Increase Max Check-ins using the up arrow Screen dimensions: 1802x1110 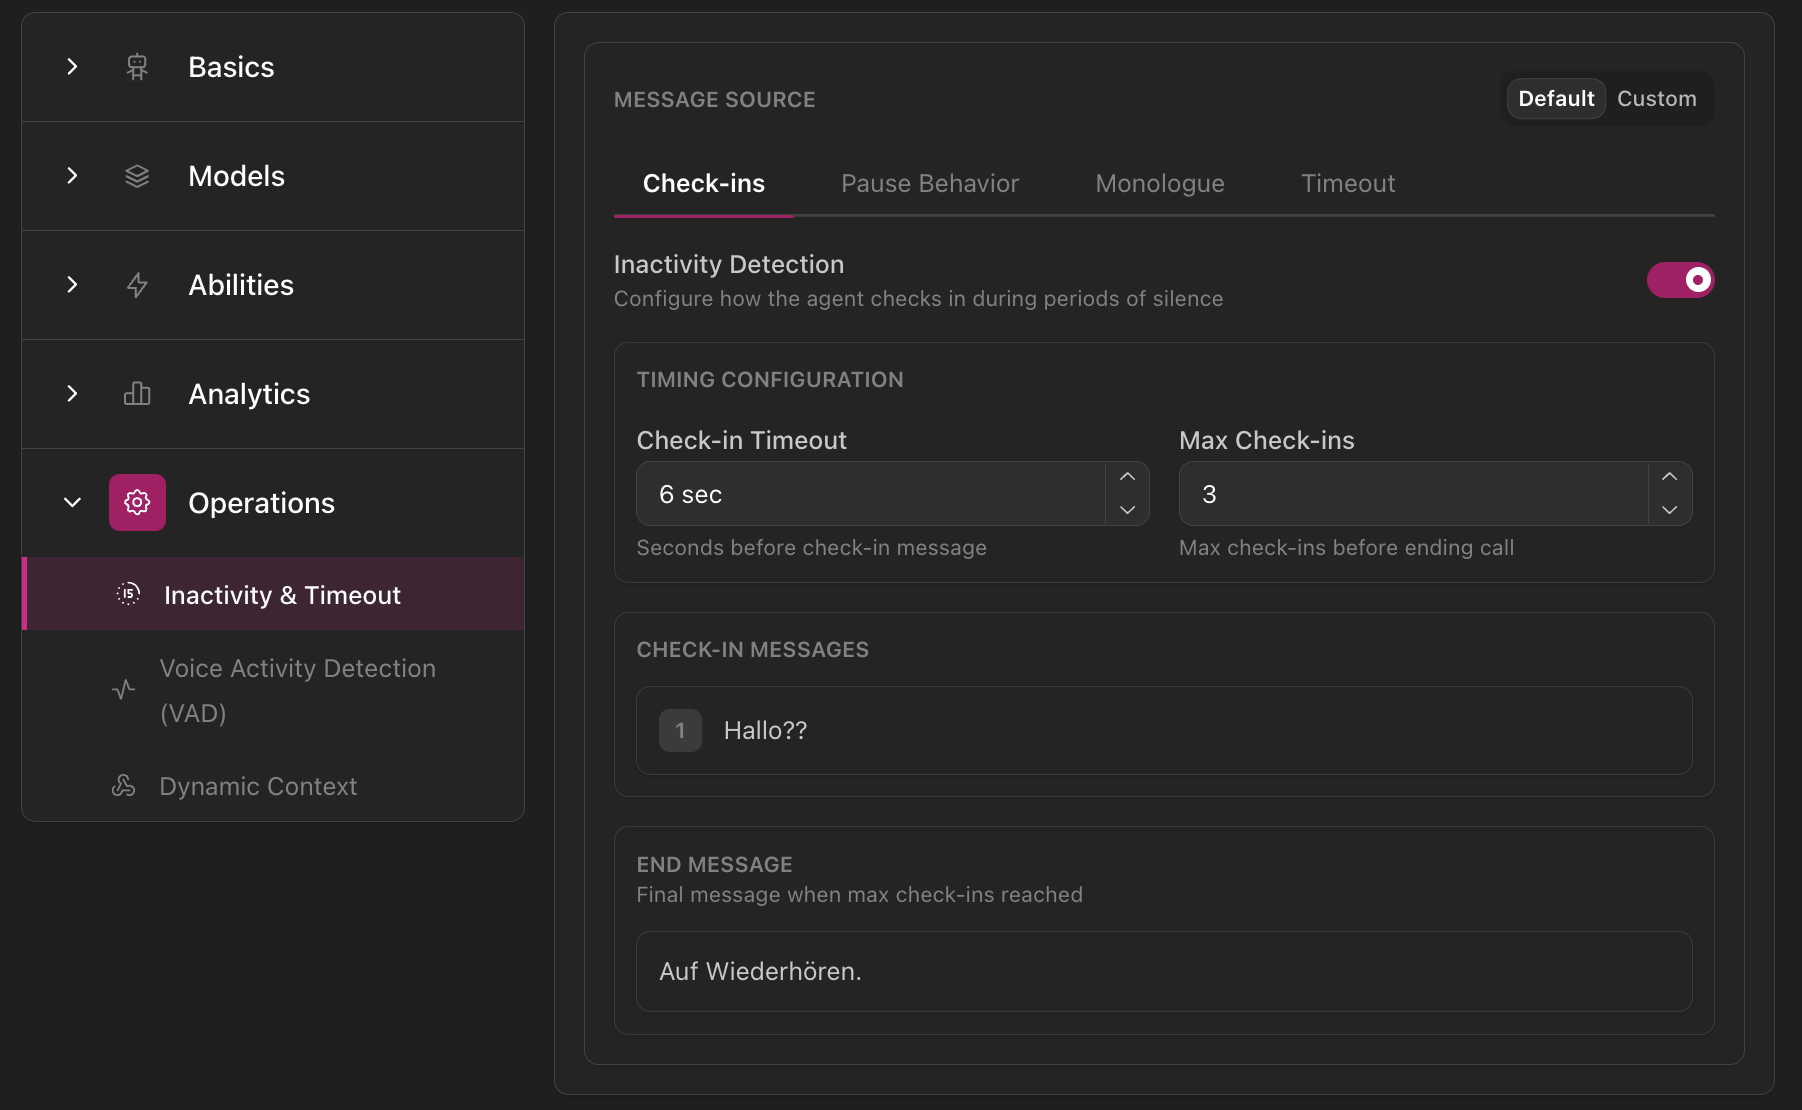tap(1669, 477)
